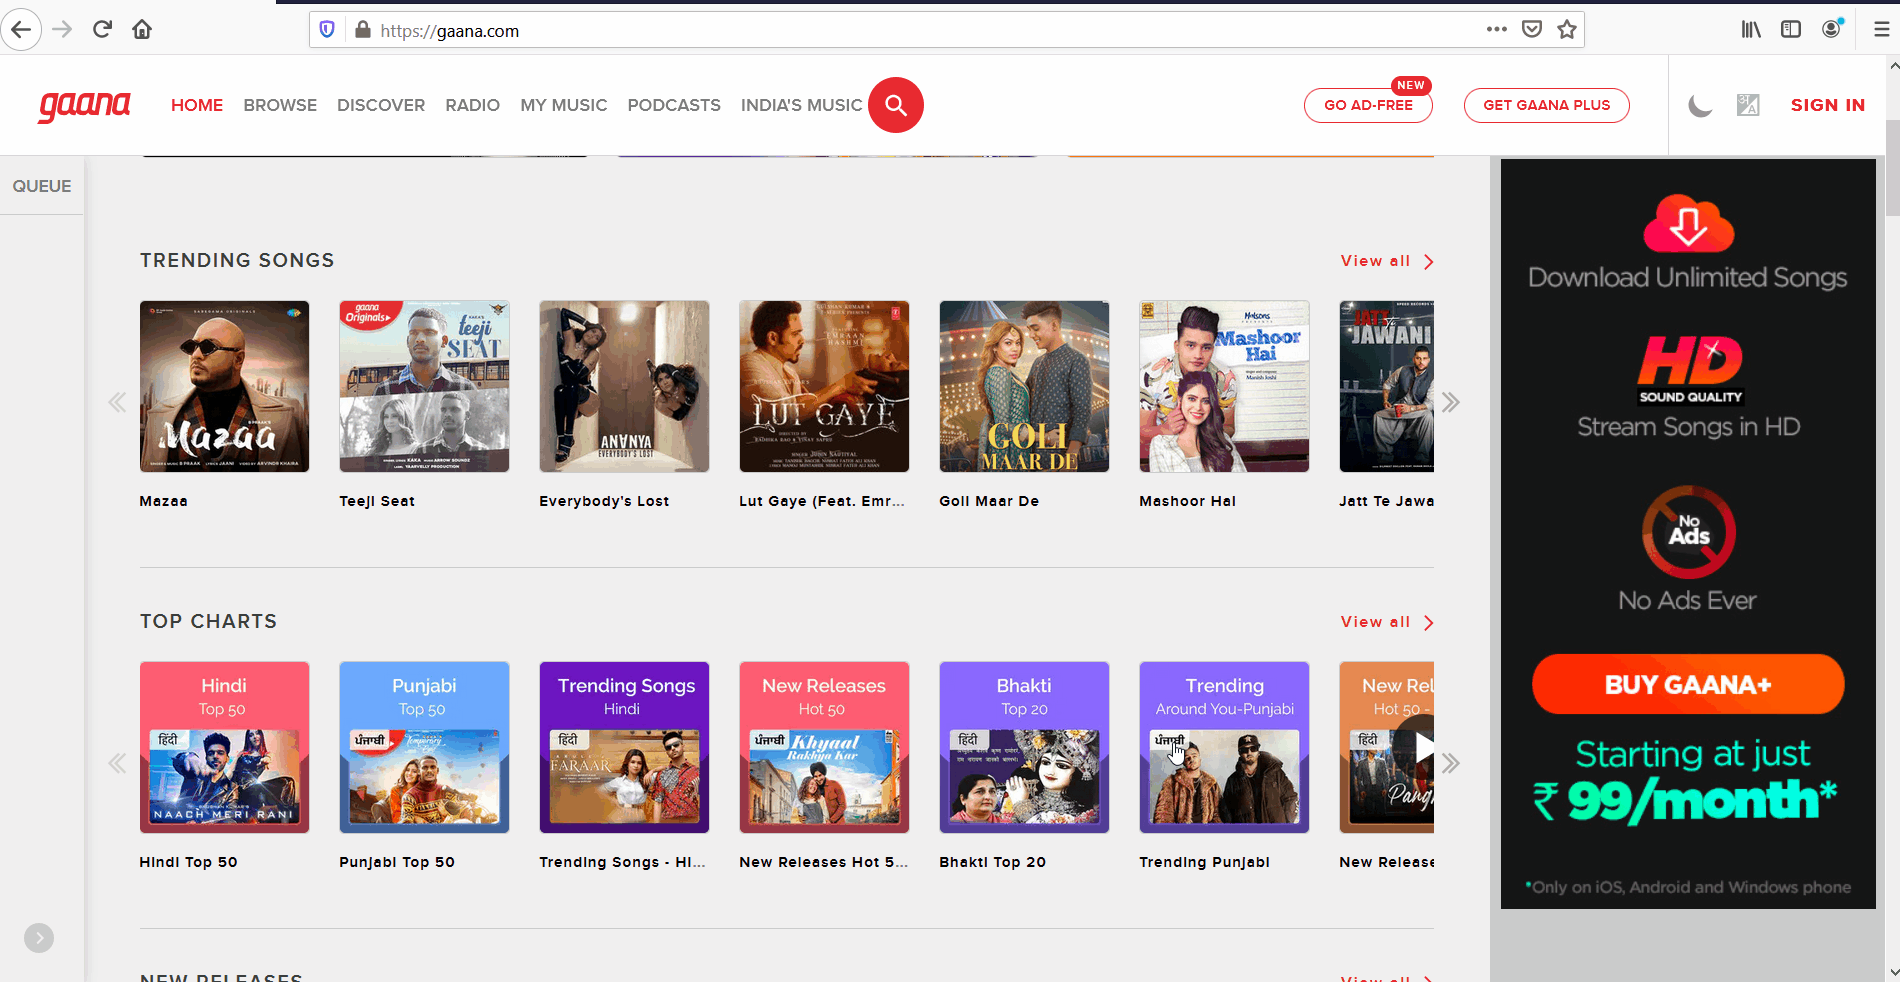Toggle the Firefox sidebar icon
This screenshot has height=982, width=1900.
click(x=1790, y=29)
